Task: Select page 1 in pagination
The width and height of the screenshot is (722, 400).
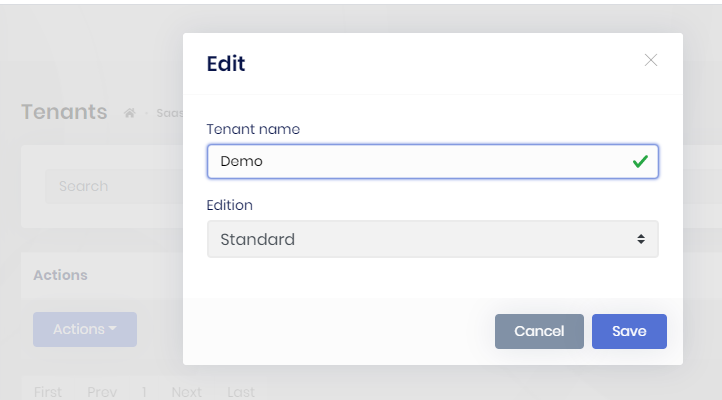Action: click(144, 392)
